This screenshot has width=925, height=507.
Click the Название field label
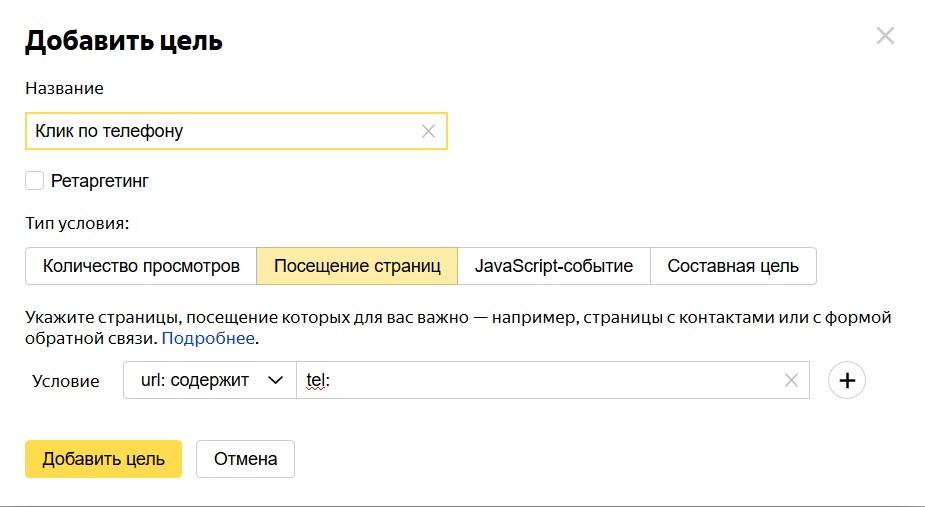click(64, 88)
